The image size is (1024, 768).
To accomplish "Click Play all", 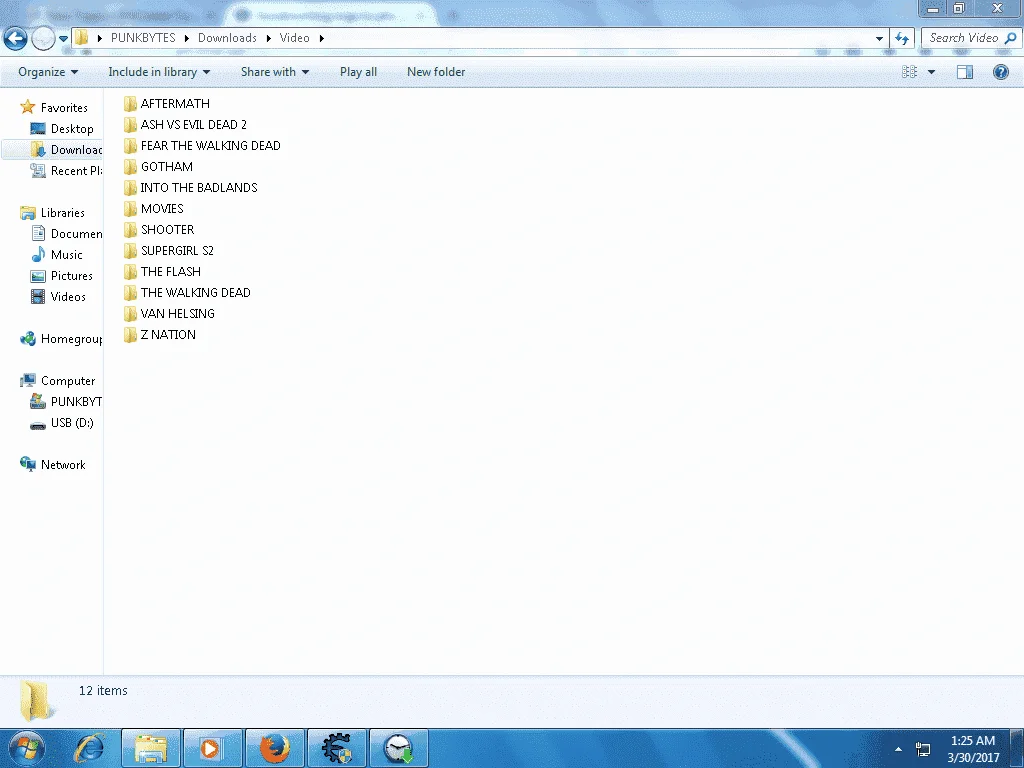I will click(358, 72).
